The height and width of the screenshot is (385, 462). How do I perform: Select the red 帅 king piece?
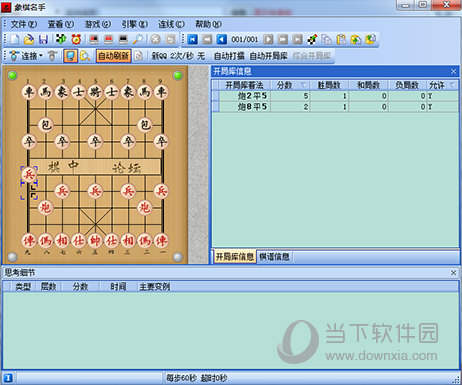(95, 240)
